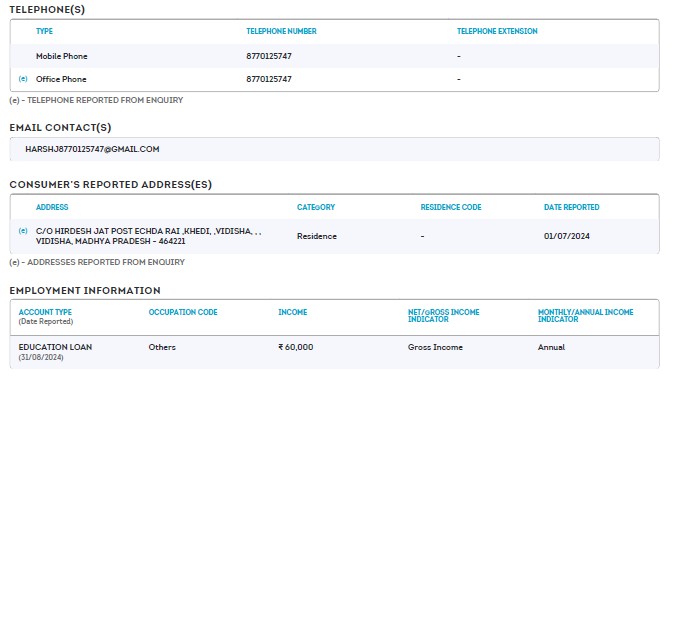Click the Employment Information section heading

85,290
